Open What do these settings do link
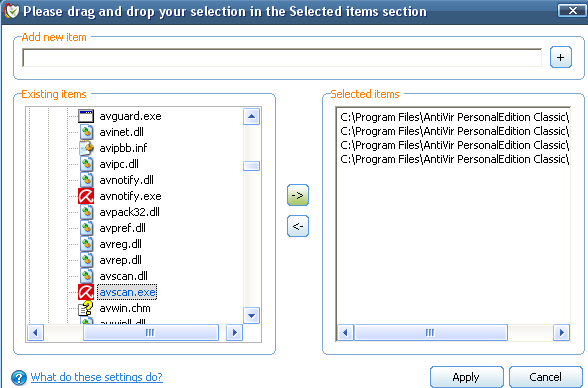The height and width of the screenshot is (388, 588). [96, 377]
